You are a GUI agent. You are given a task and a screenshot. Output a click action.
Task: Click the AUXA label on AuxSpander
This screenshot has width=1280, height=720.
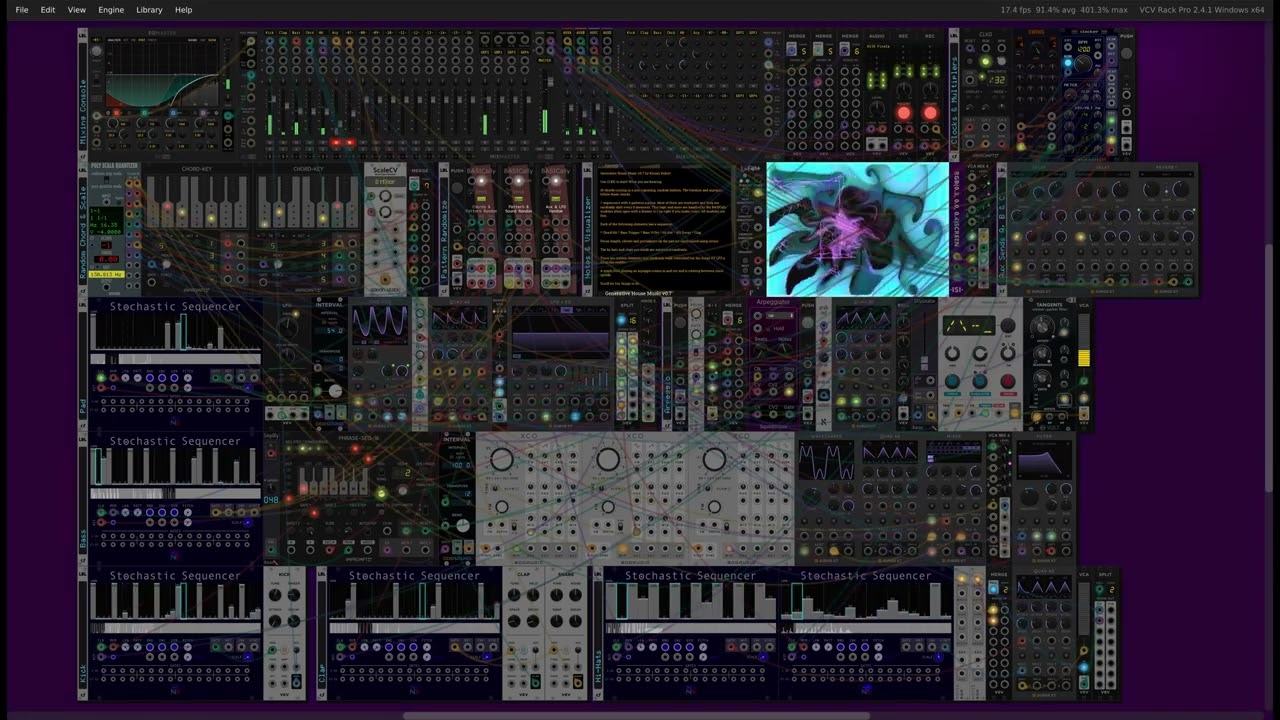tap(567, 33)
